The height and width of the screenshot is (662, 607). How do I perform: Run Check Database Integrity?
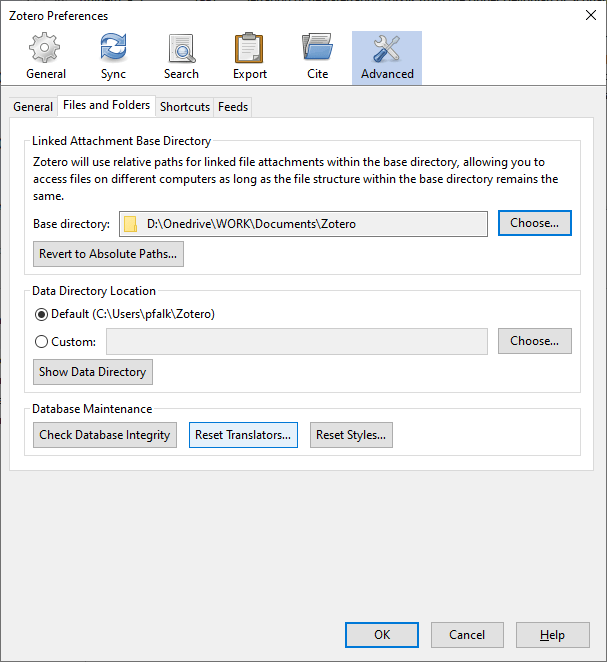105,435
